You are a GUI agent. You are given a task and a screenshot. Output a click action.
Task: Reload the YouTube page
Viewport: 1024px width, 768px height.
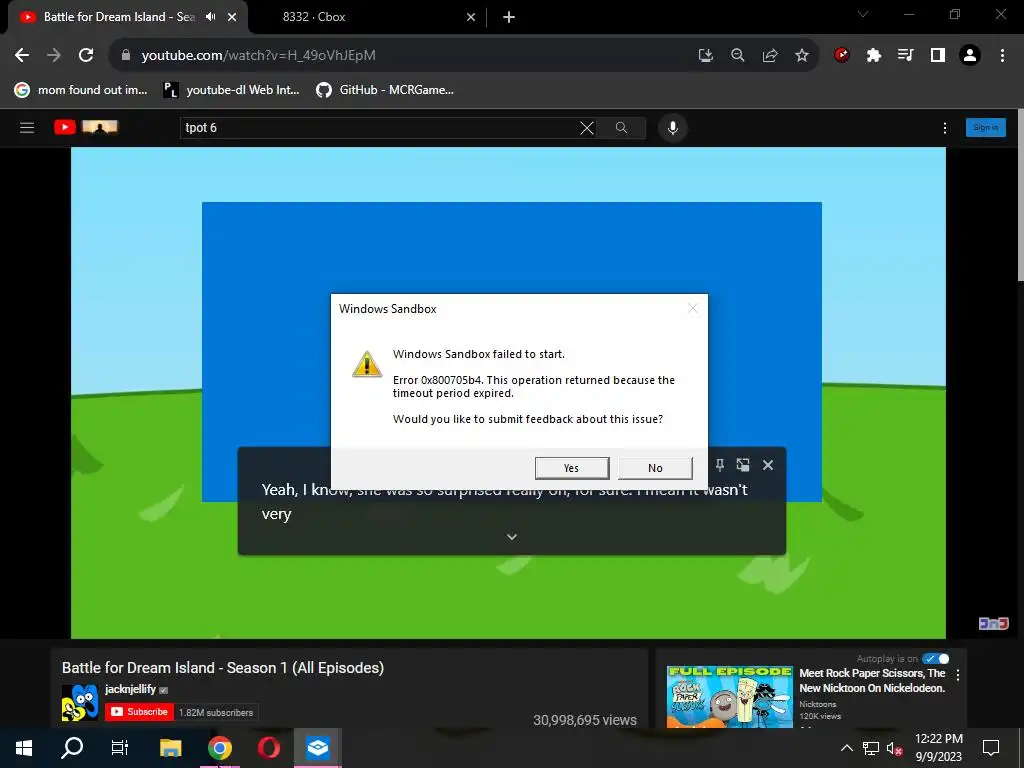click(86, 56)
